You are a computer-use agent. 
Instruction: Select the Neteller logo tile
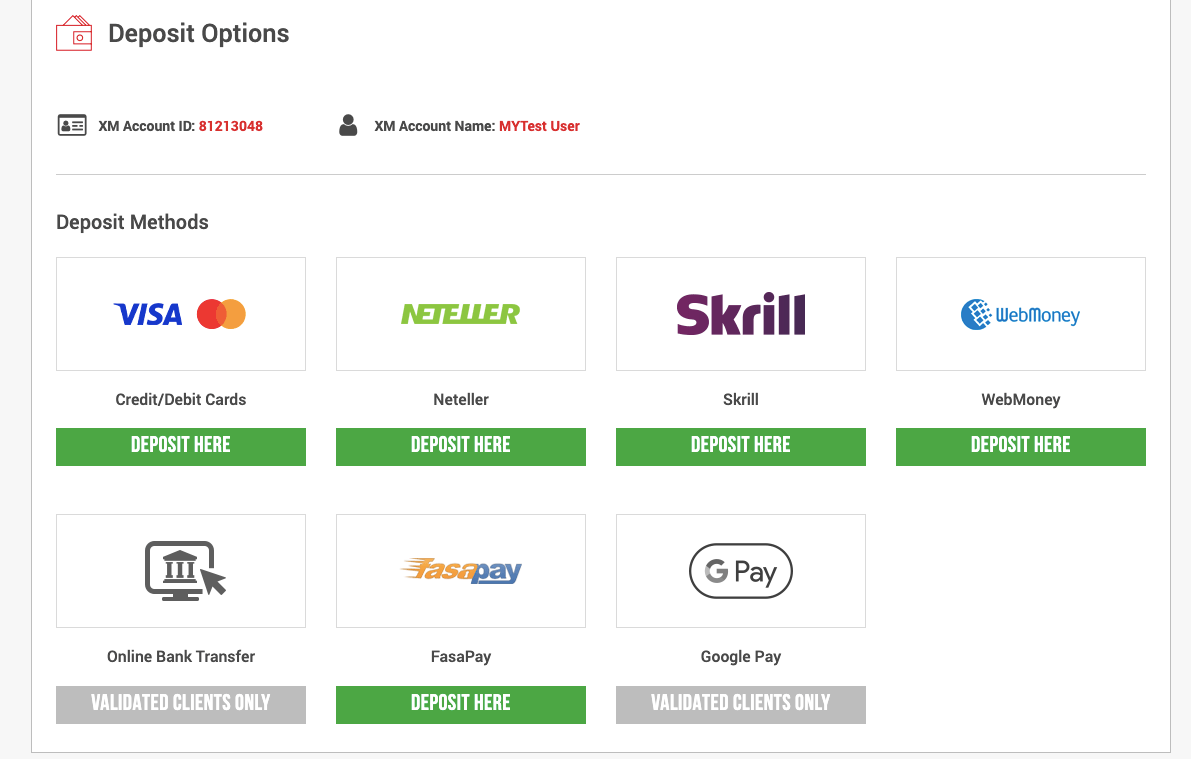[461, 314]
